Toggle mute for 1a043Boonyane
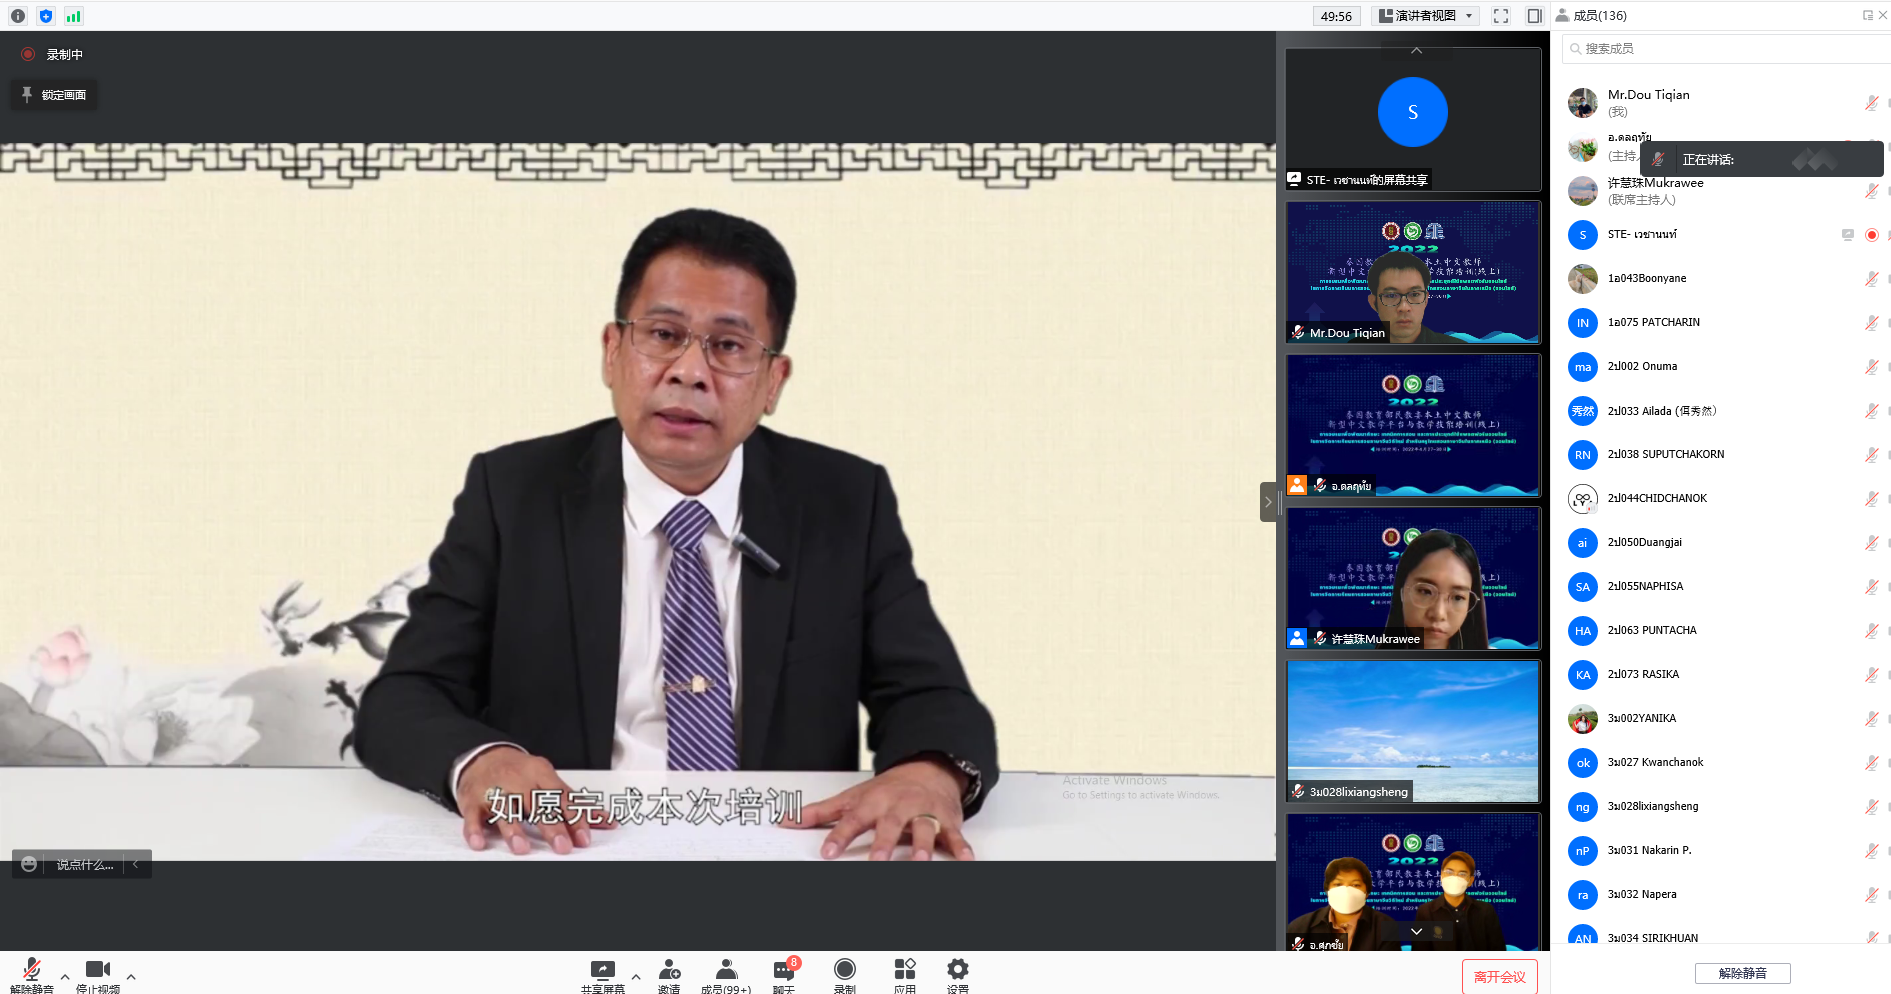Screen dimensions: 1891x994 (1871, 279)
